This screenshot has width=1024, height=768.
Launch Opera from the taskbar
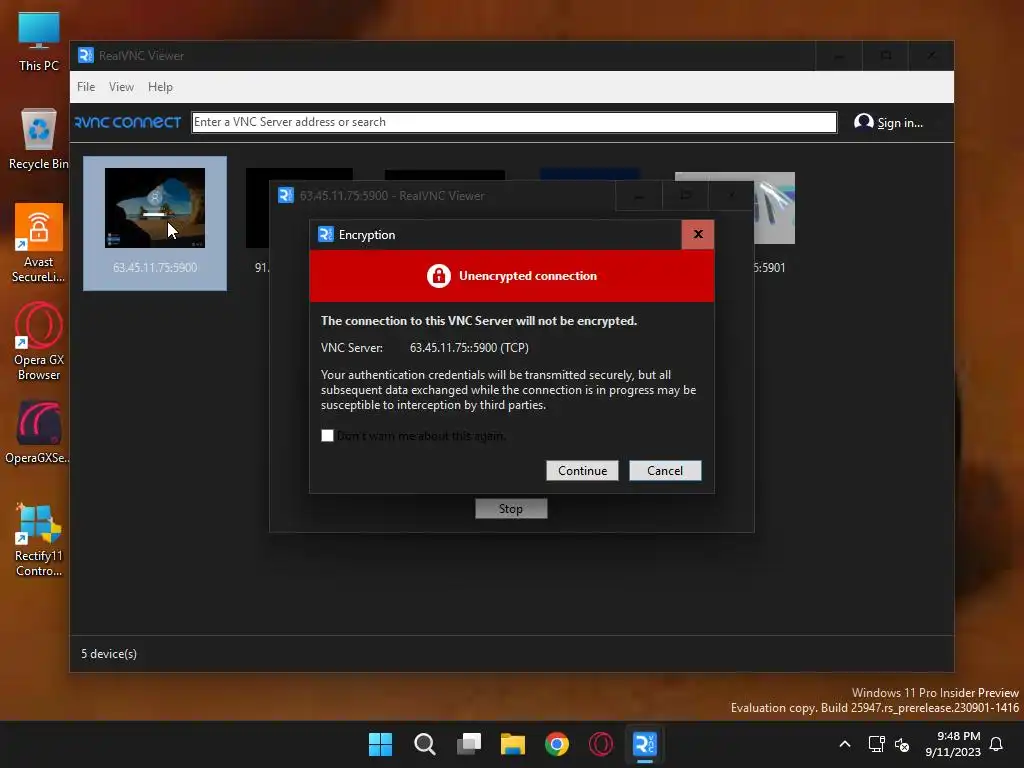pyautogui.click(x=601, y=744)
